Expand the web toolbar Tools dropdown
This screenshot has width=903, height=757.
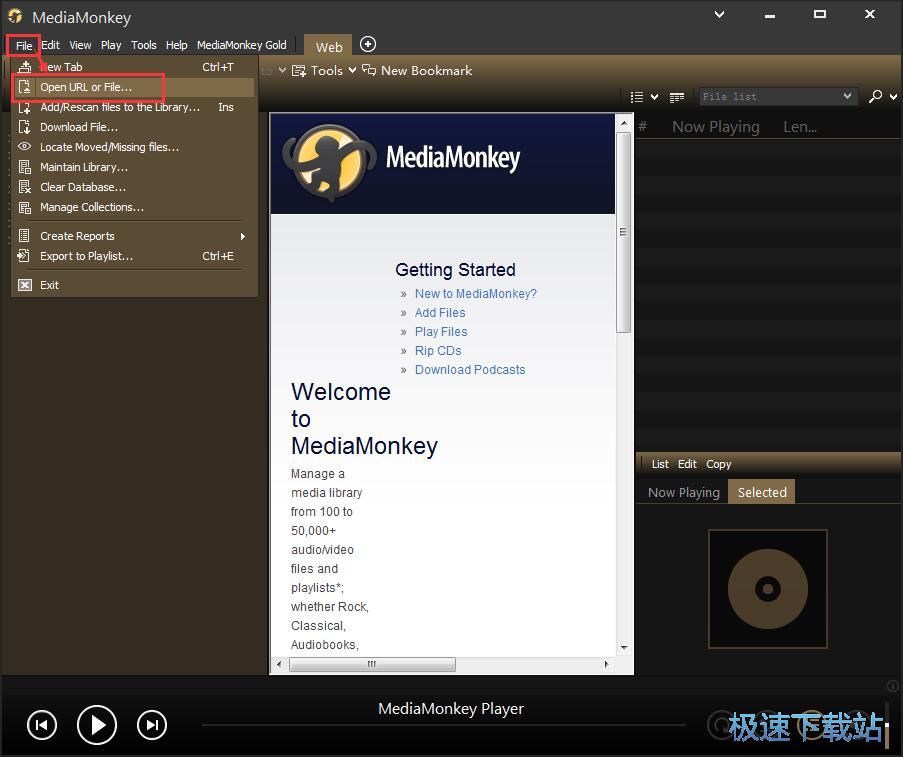(x=318, y=70)
